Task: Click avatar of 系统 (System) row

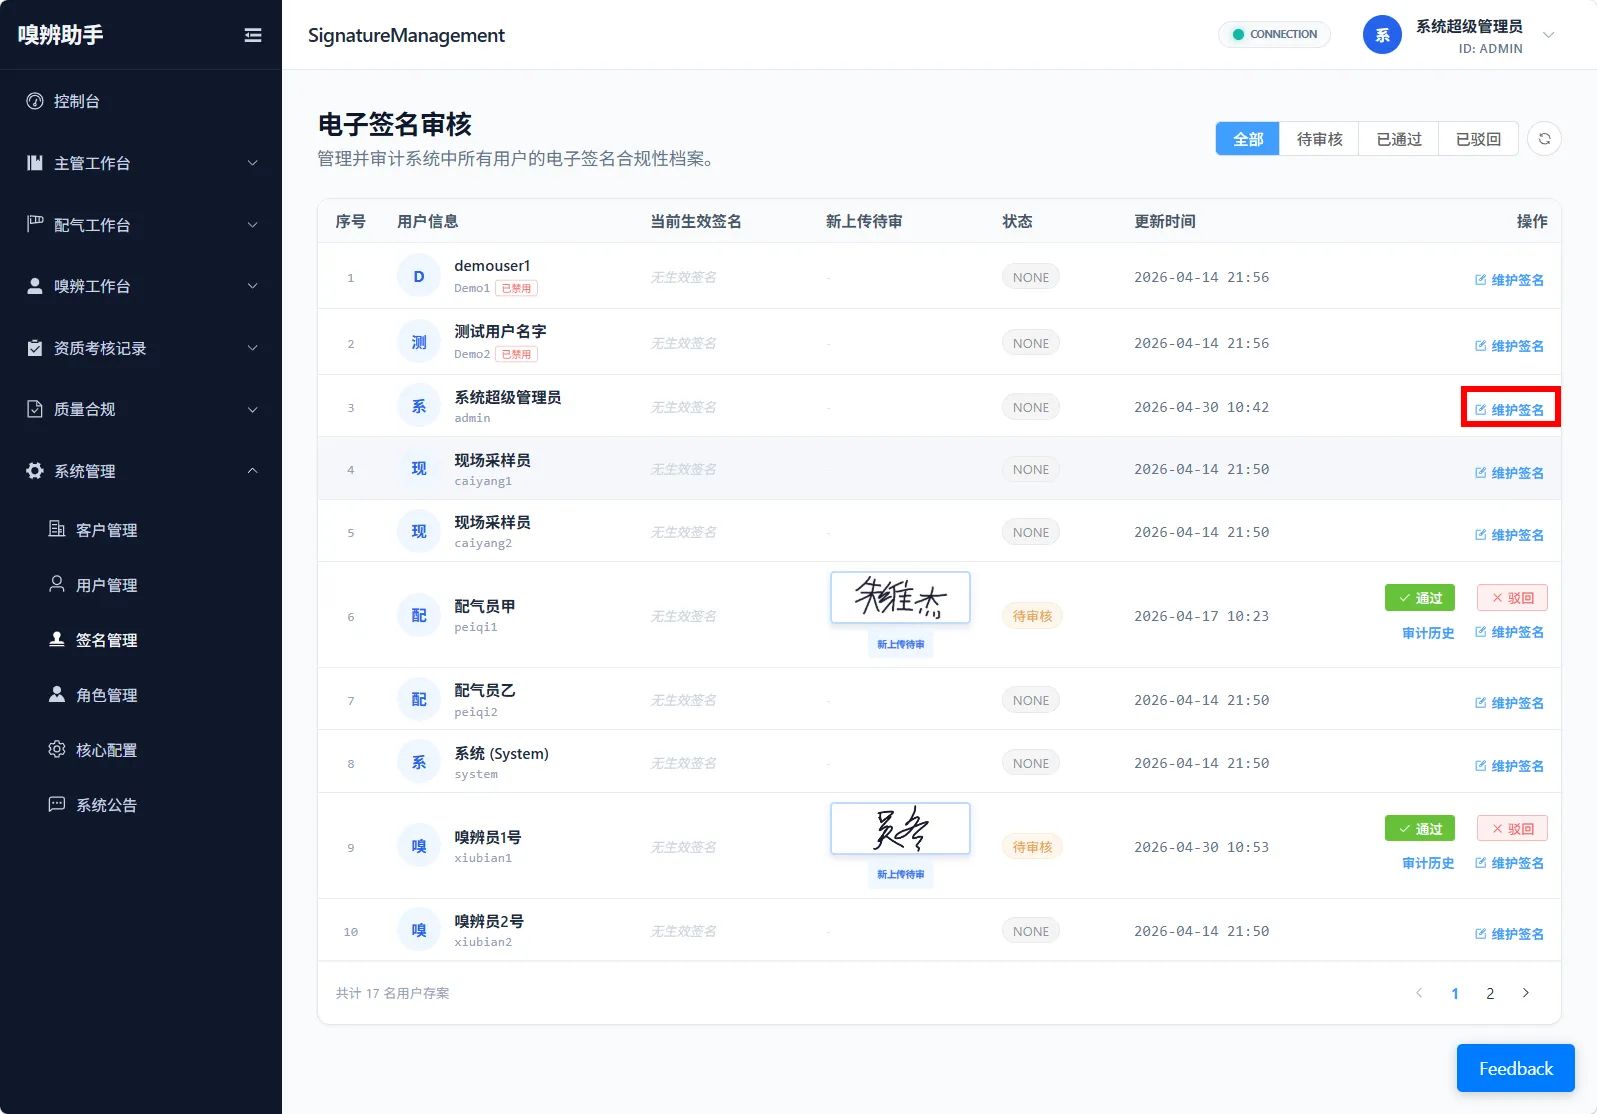Action: pyautogui.click(x=419, y=762)
